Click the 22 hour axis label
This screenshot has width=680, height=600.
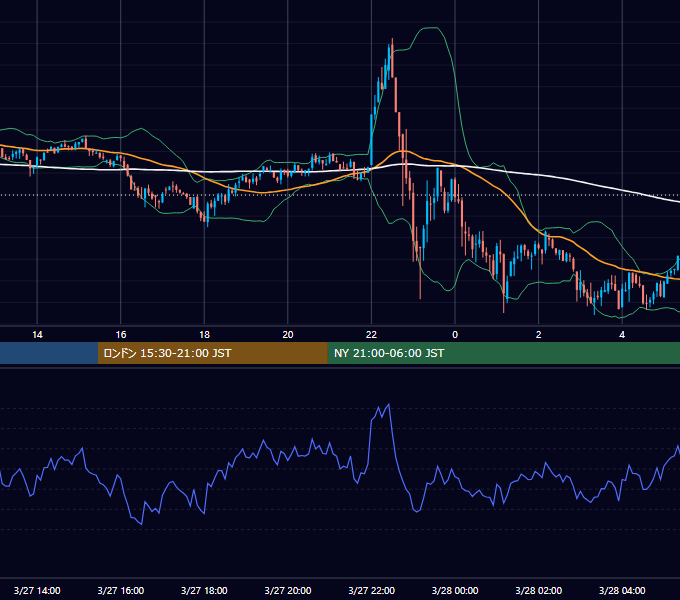point(371,335)
